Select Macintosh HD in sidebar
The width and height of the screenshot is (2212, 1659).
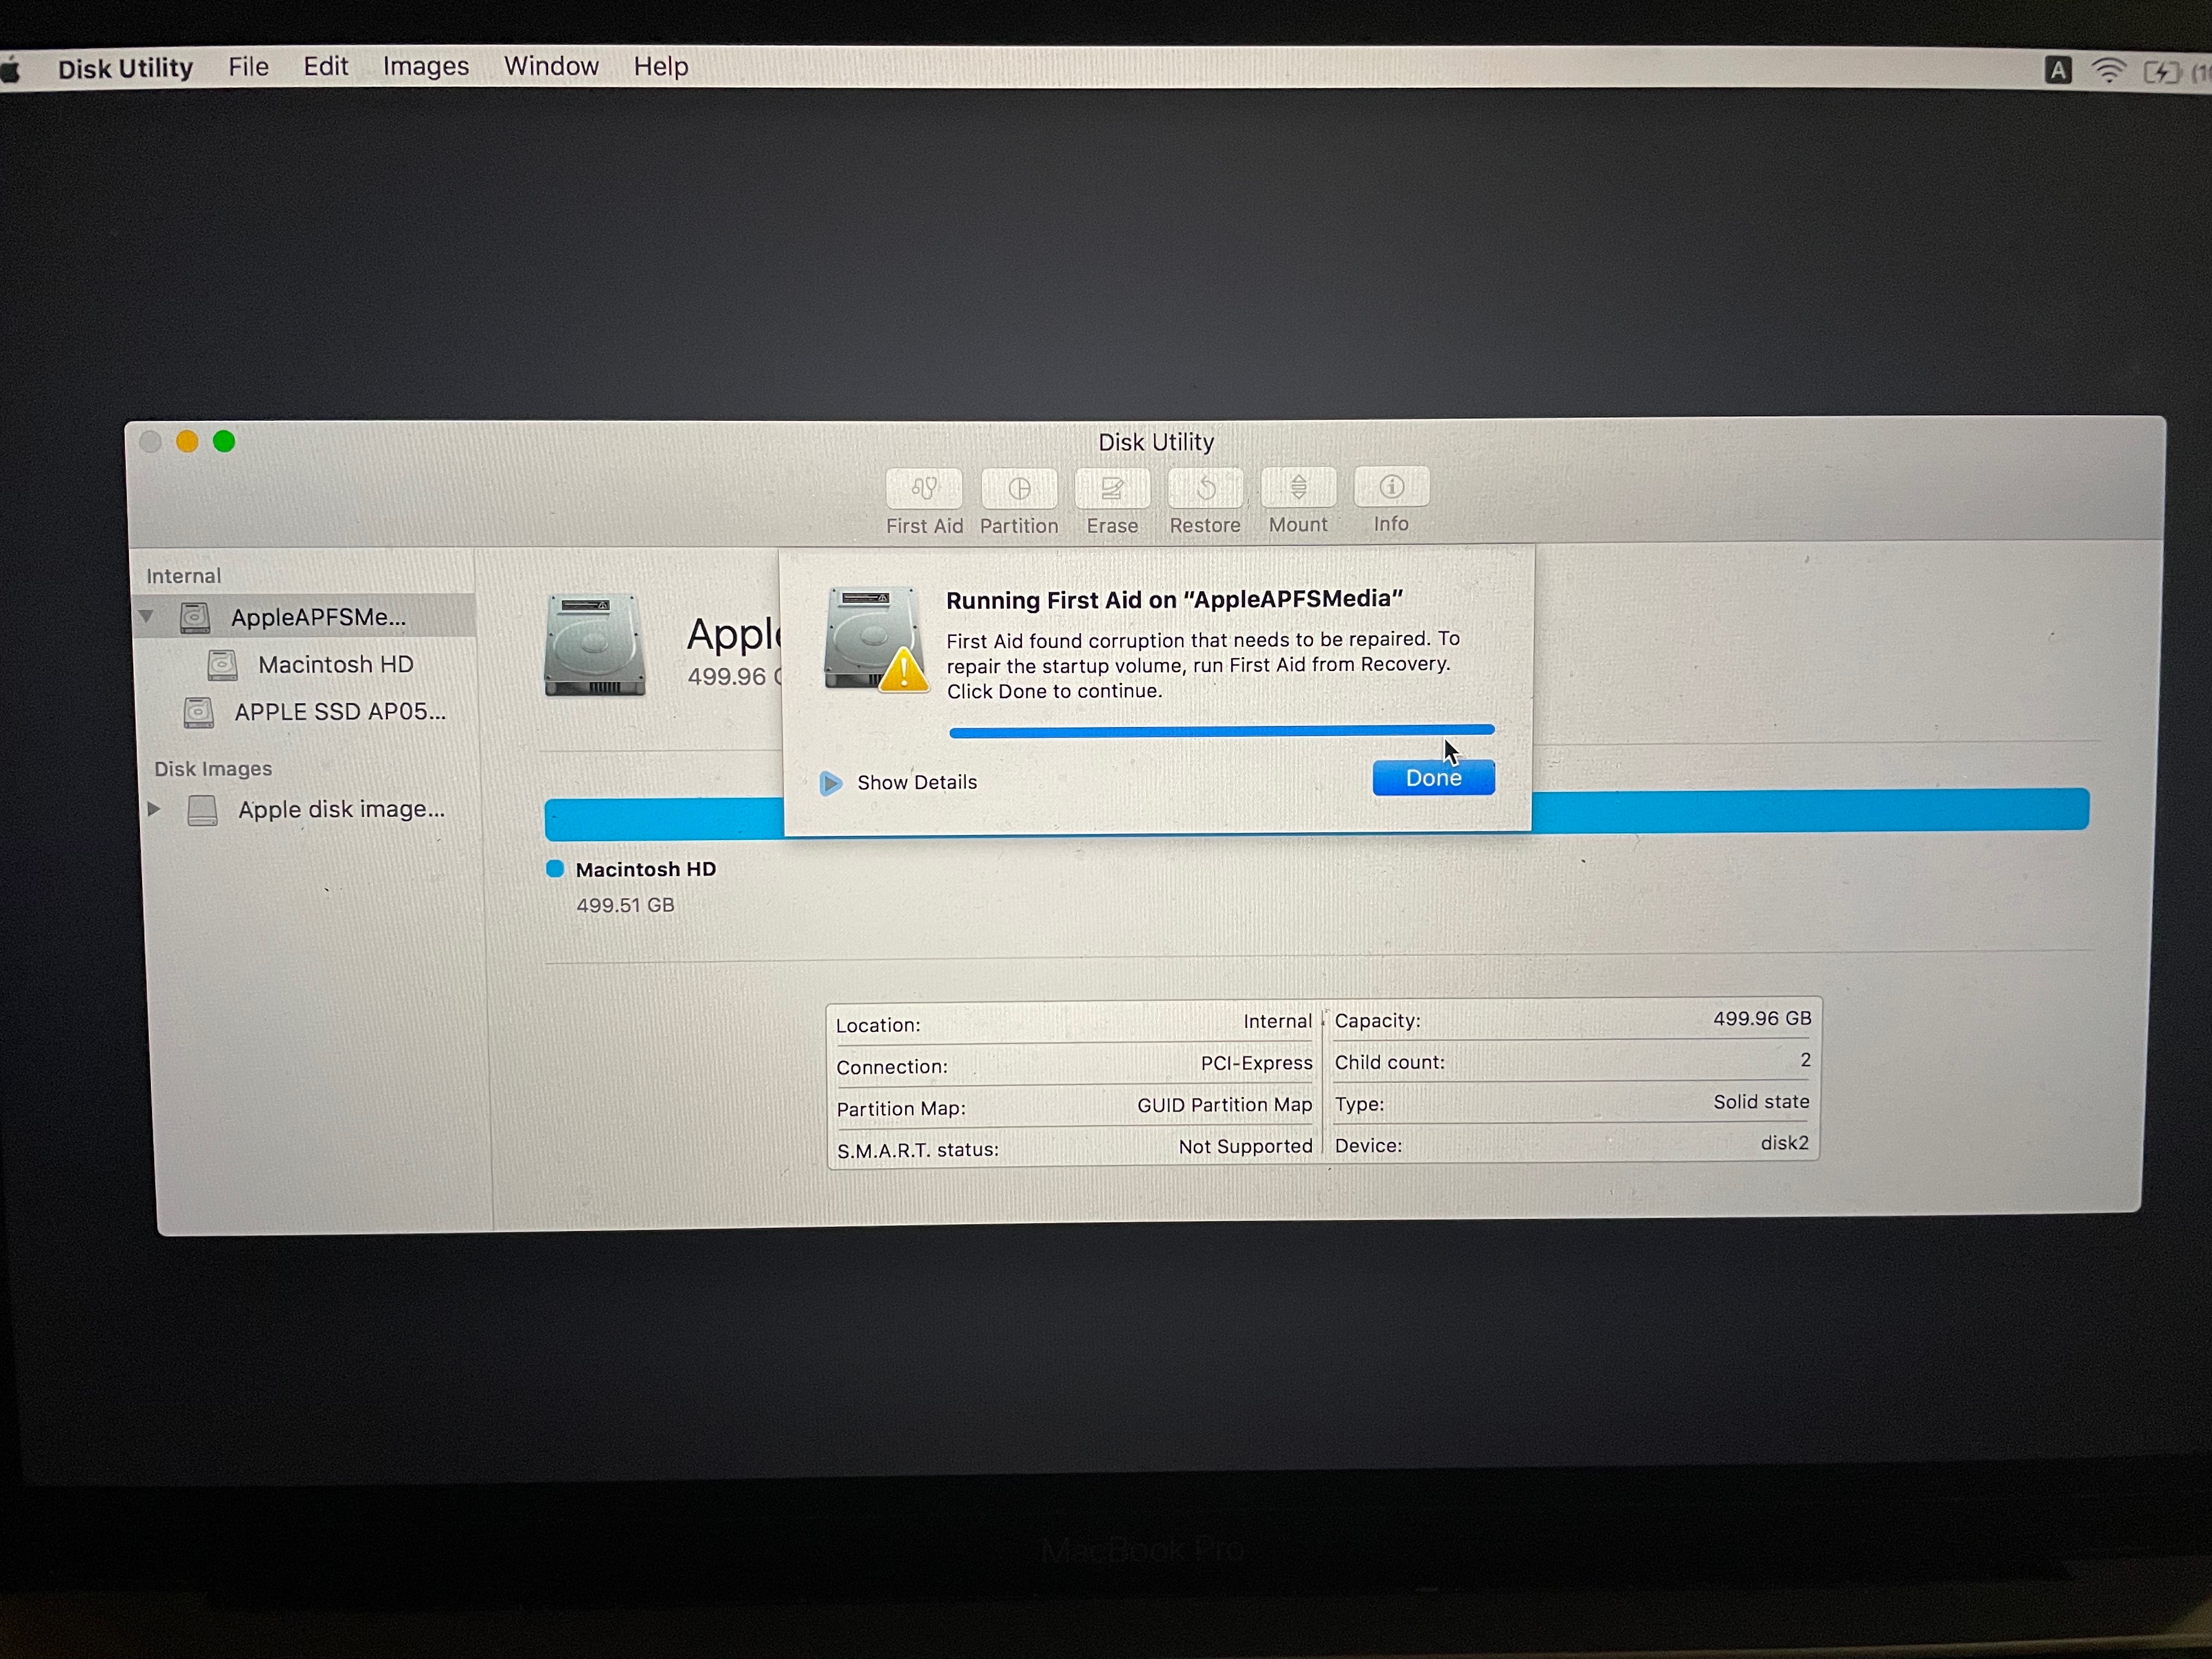pos(335,664)
